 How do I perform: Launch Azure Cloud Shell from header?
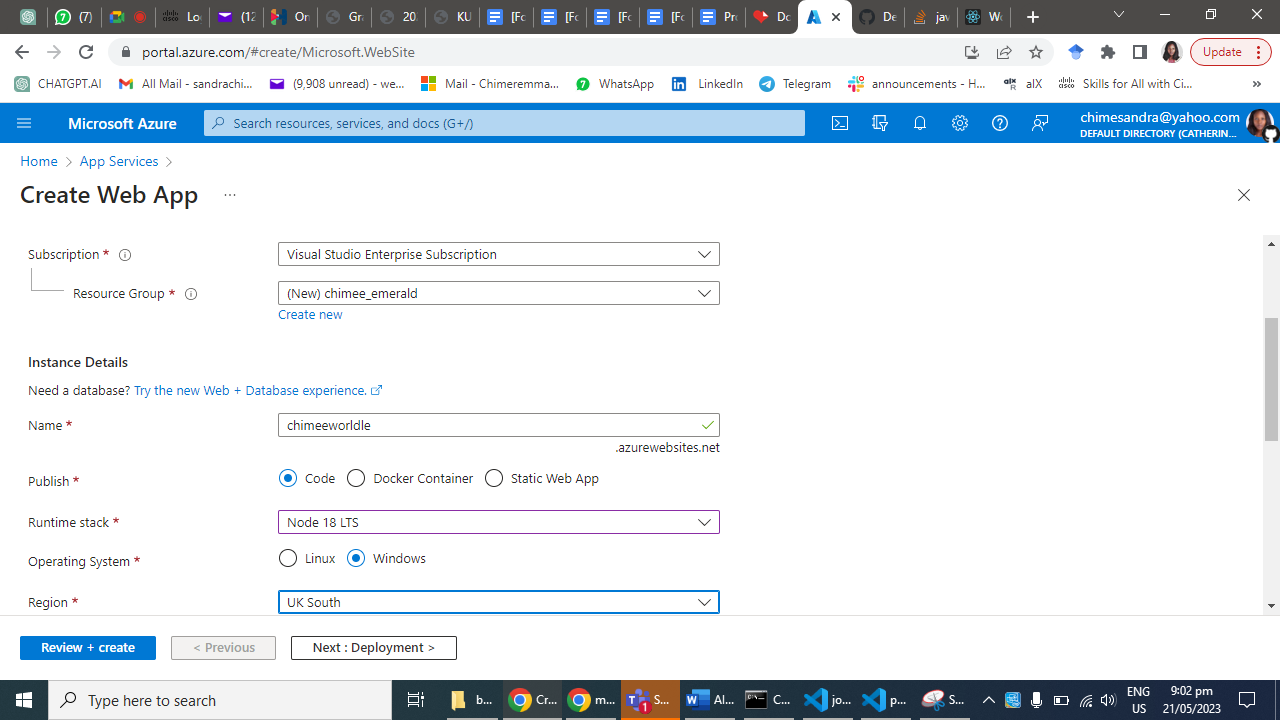840,123
